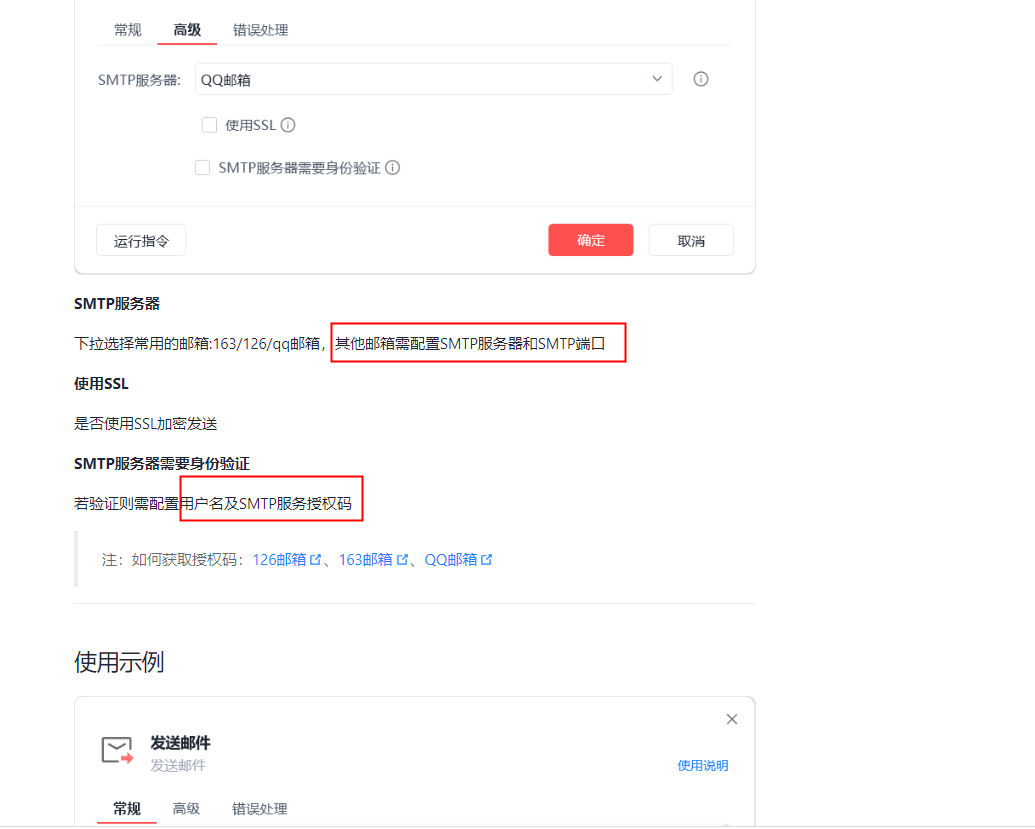Open the QQ邮箱 authorization code link
The height and width of the screenshot is (829, 1035).
click(x=451, y=560)
